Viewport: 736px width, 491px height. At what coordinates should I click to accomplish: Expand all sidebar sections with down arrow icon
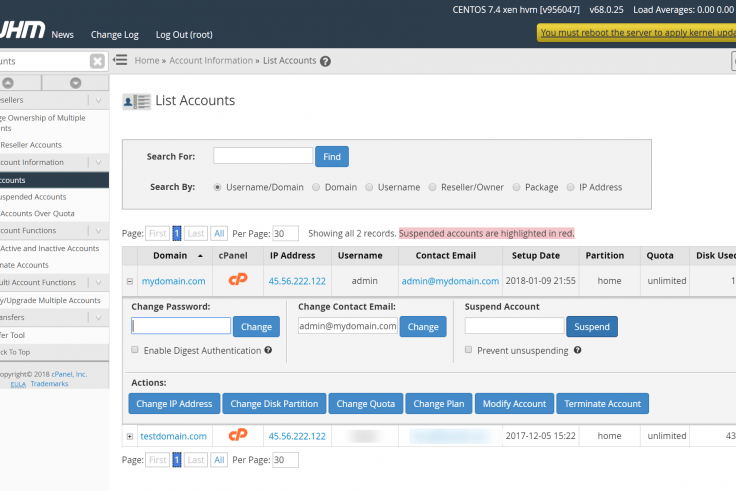(76, 83)
